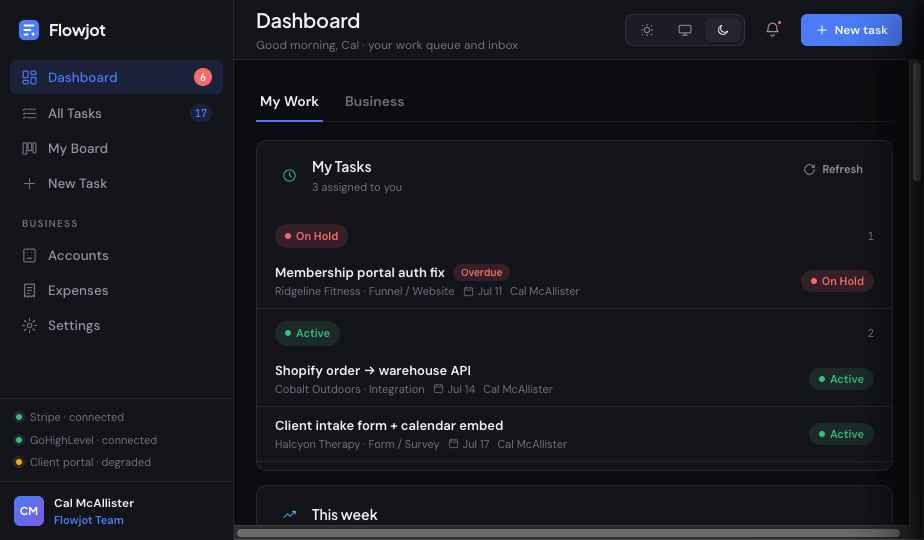Collapse the Active group header
924x540 pixels.
coord(307,333)
